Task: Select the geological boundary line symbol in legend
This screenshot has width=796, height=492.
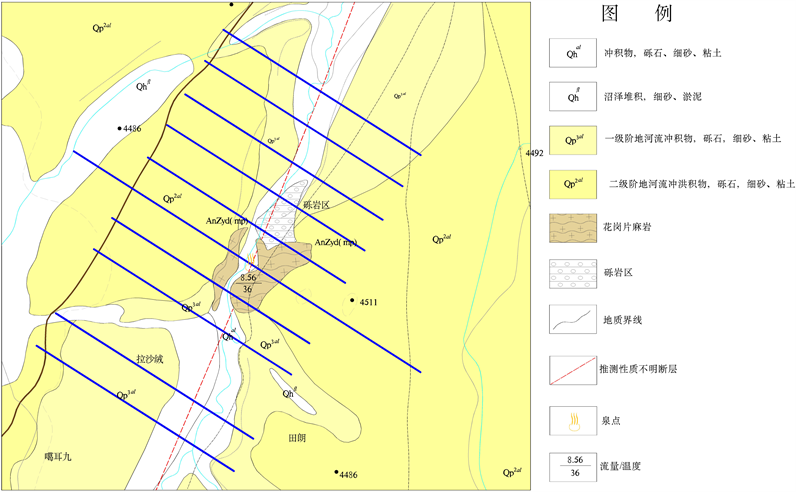Action: point(573,321)
